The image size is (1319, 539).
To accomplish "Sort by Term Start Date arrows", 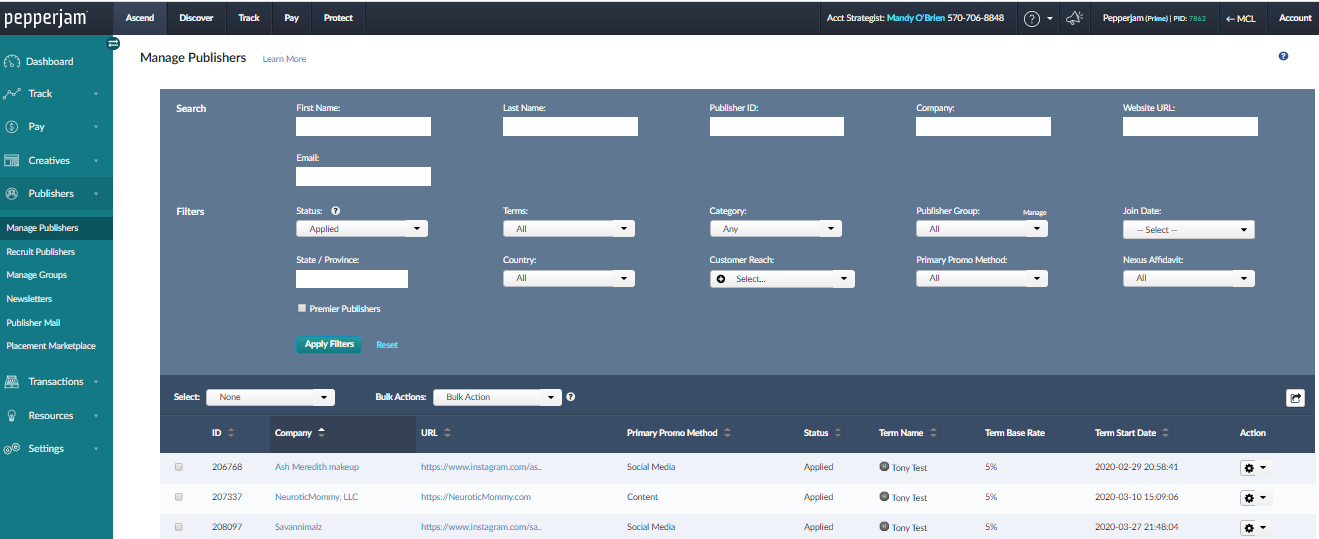I will tap(1165, 433).
